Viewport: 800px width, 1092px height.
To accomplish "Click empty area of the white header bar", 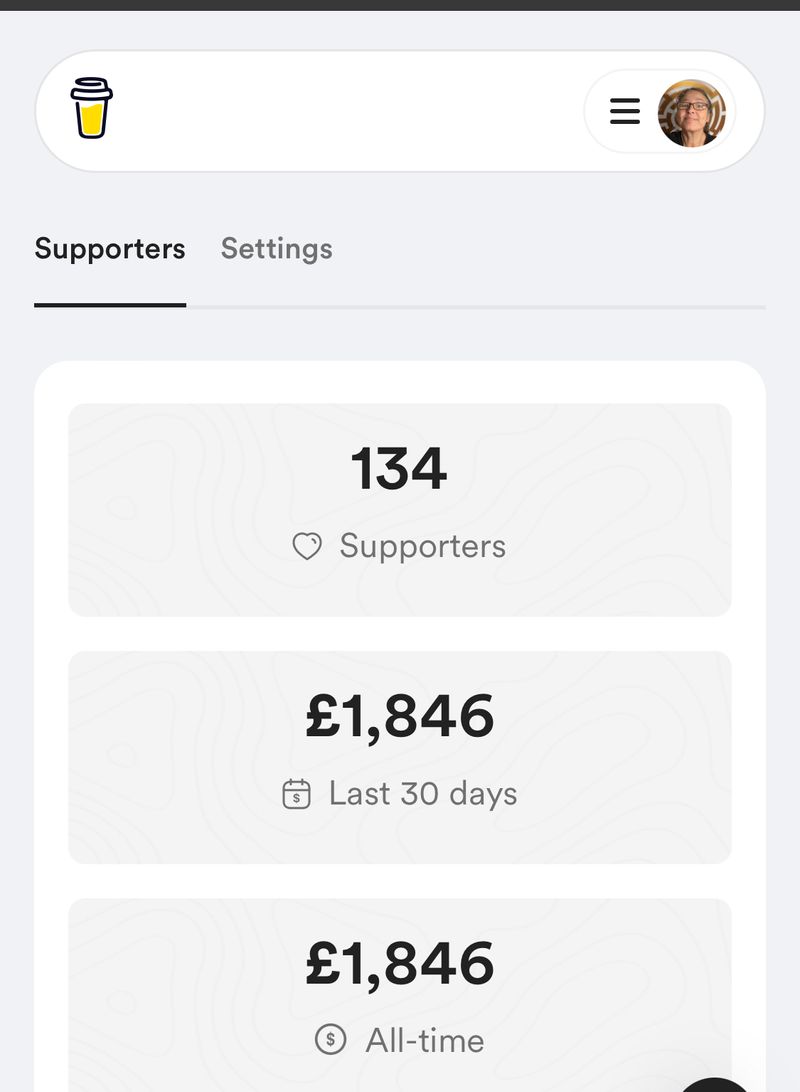I will (348, 111).
